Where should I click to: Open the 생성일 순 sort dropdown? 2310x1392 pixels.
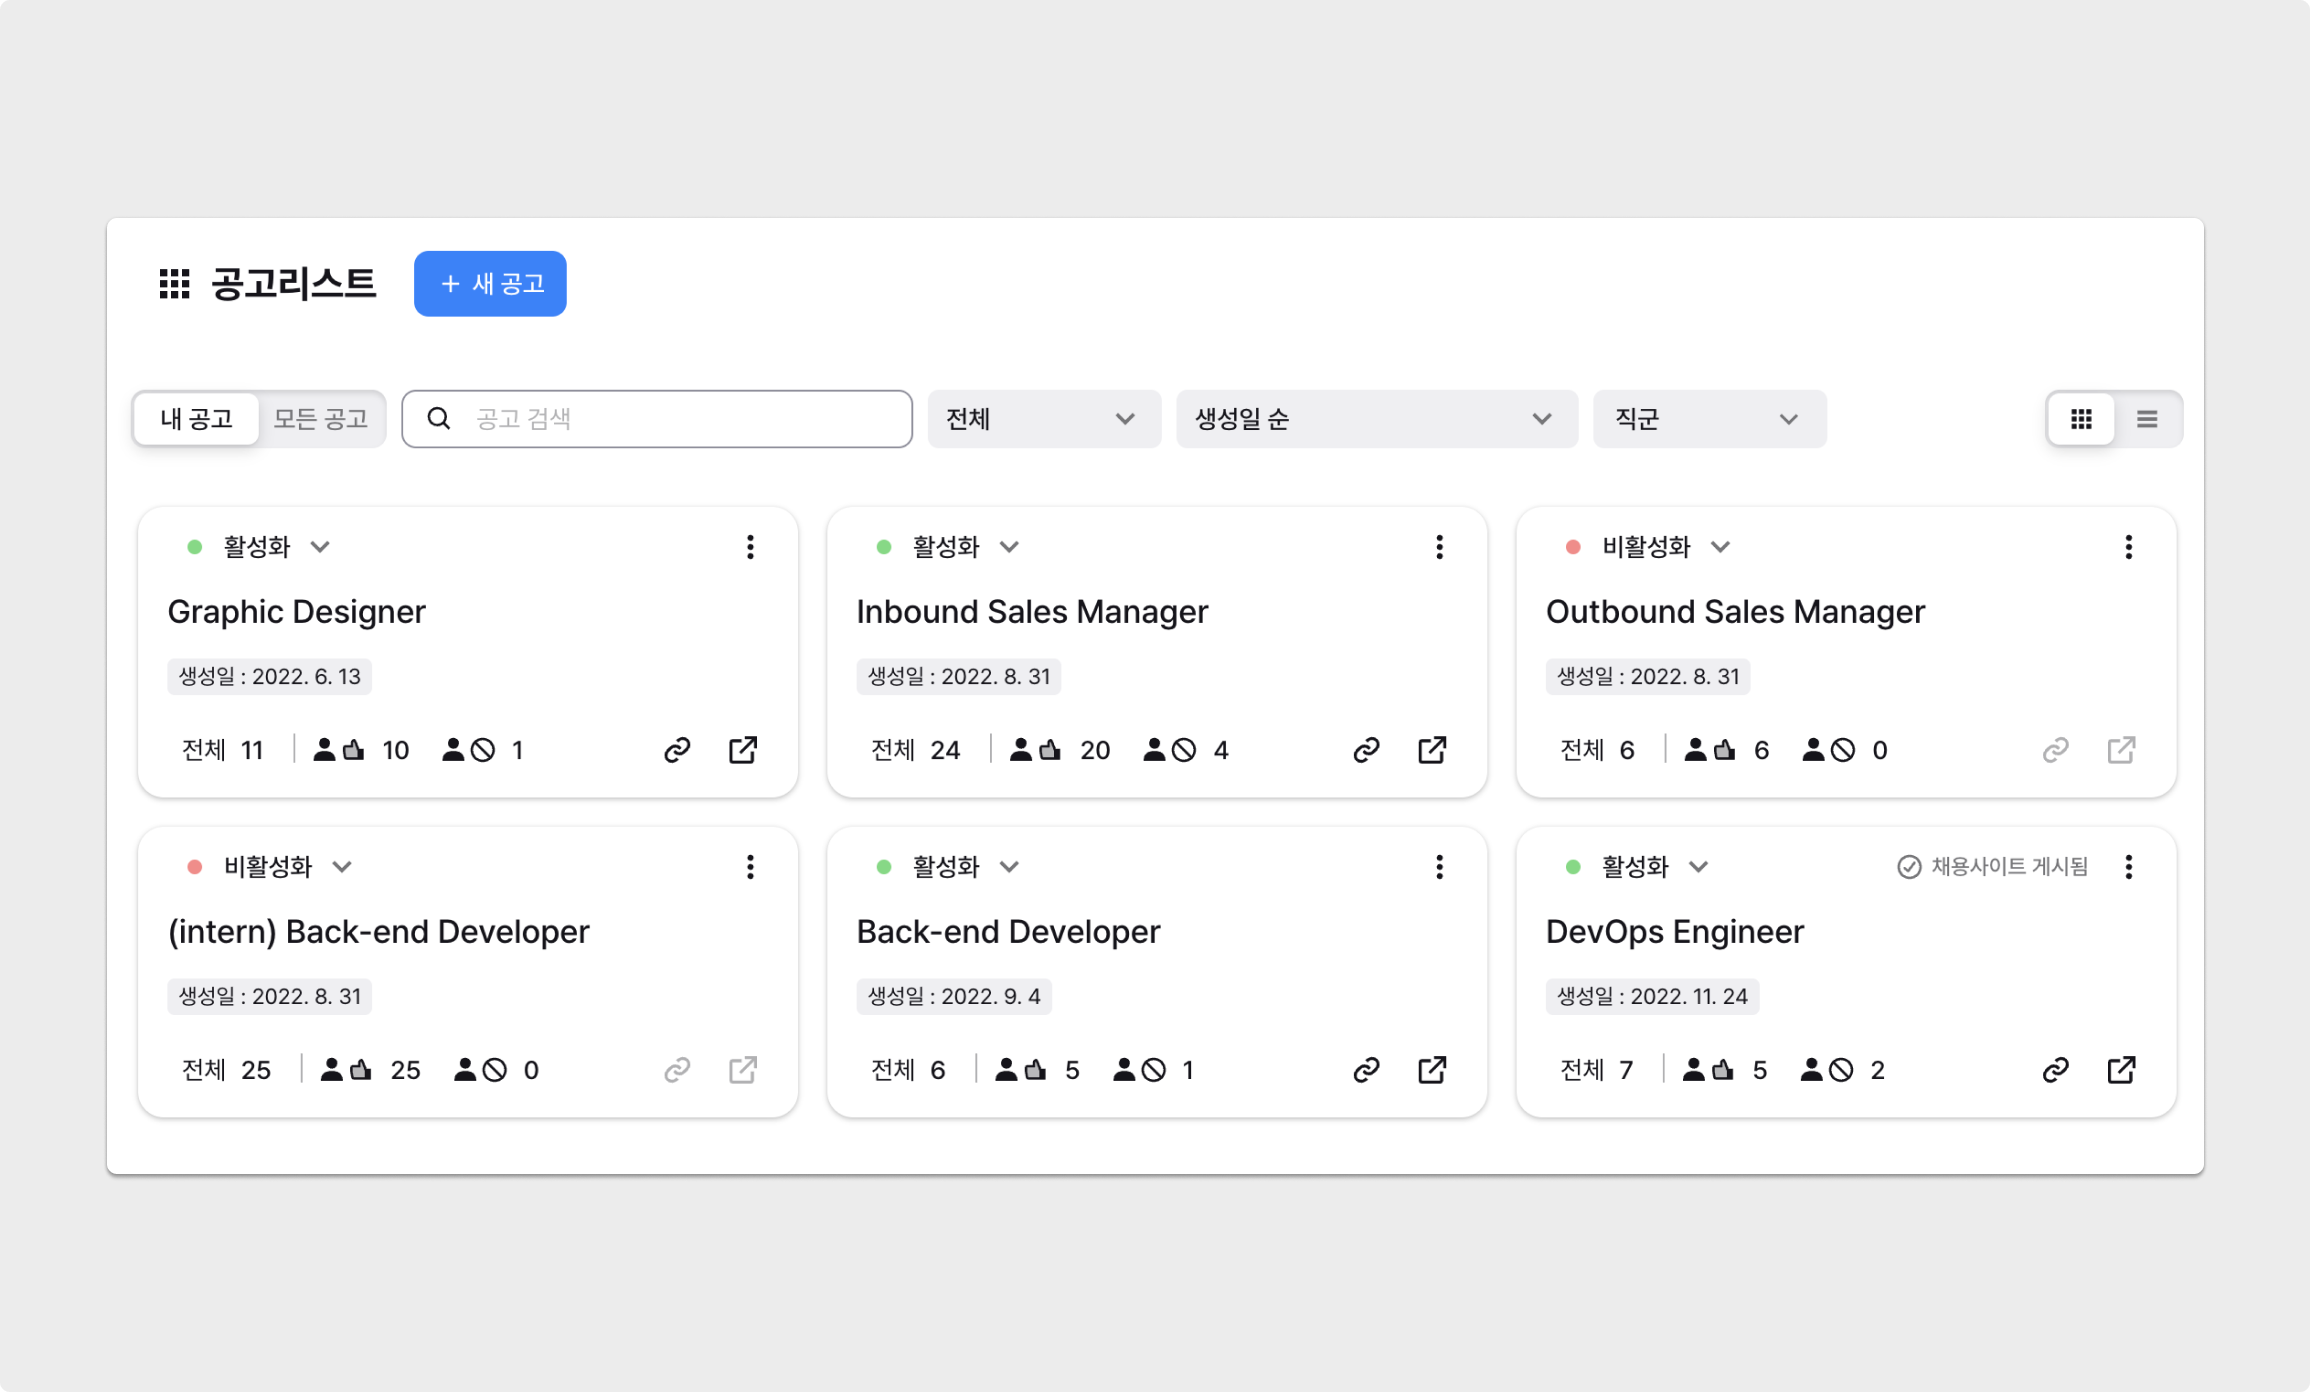point(1376,419)
